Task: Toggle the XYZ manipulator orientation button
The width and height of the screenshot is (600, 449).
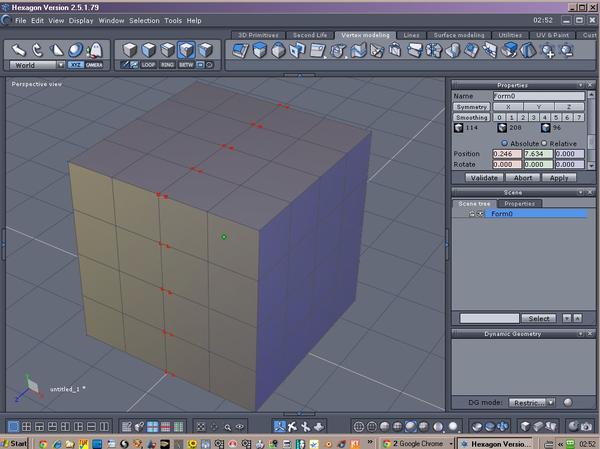Action: (75, 65)
